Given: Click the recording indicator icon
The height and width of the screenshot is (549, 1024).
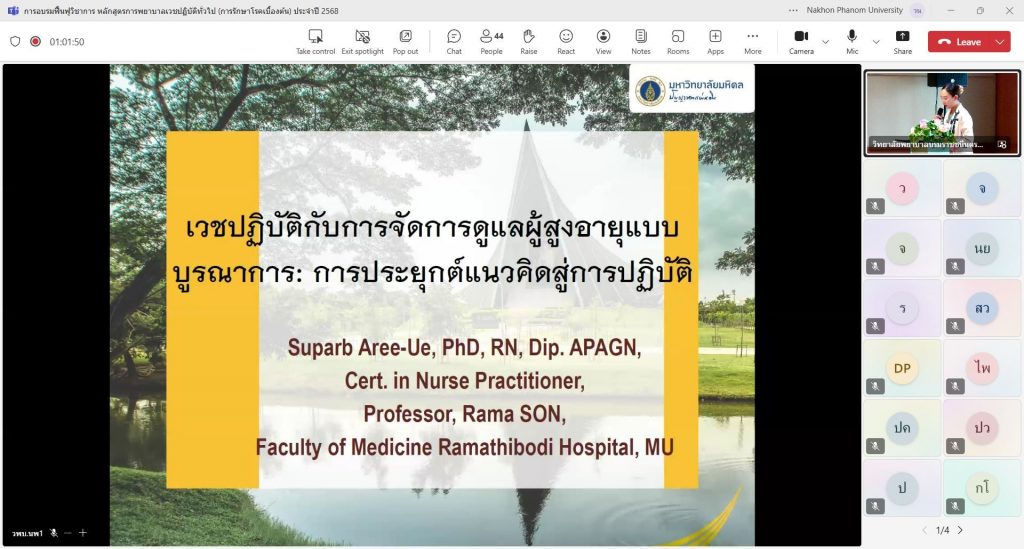Looking at the screenshot, I should click(35, 41).
